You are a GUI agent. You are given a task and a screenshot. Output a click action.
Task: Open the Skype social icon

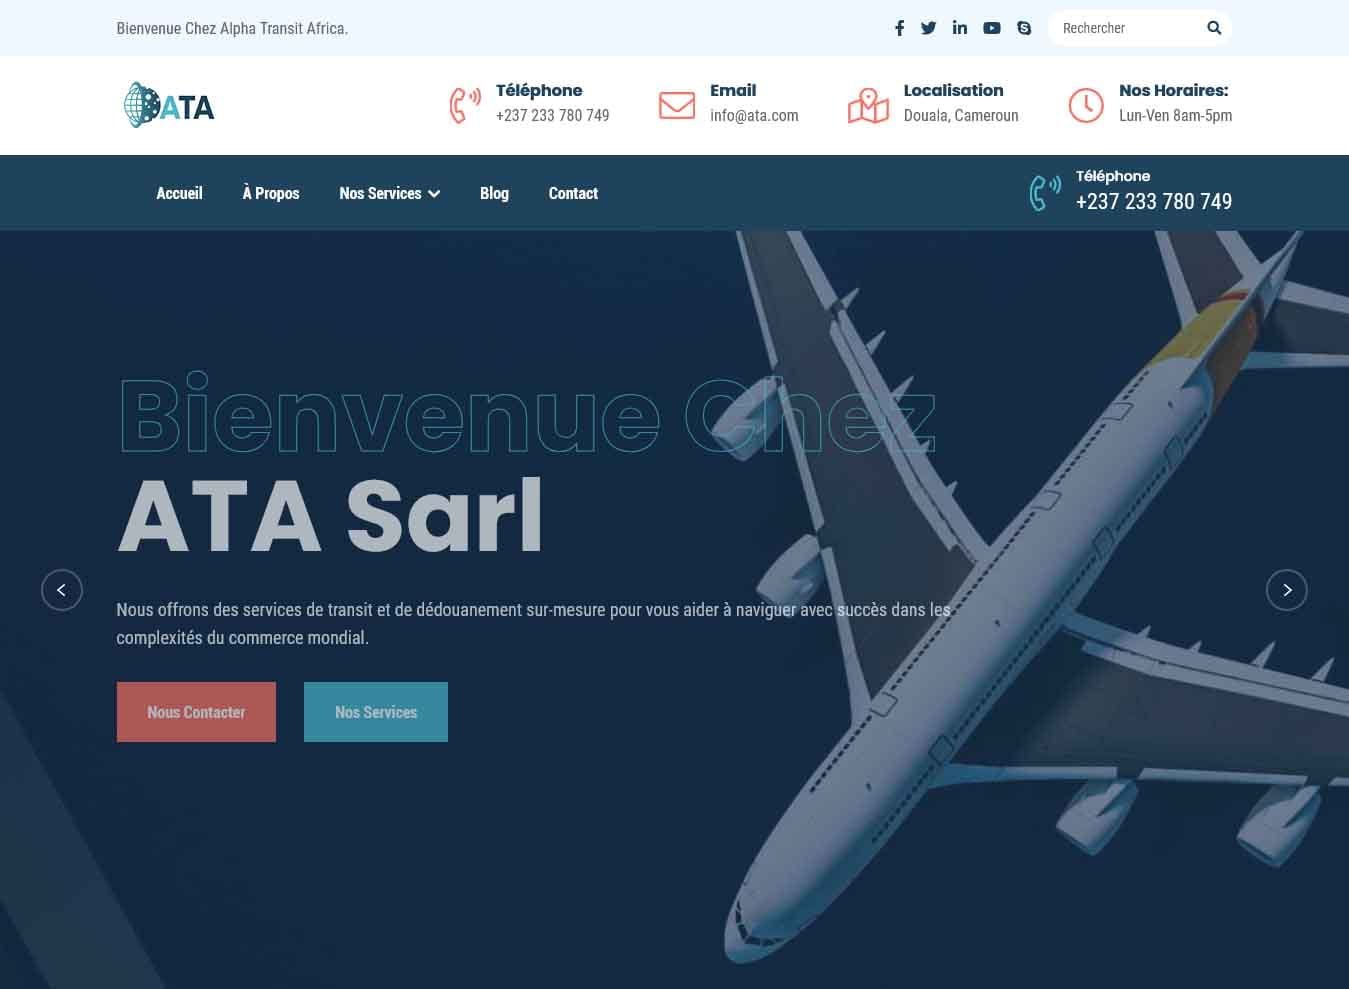pyautogui.click(x=1024, y=28)
